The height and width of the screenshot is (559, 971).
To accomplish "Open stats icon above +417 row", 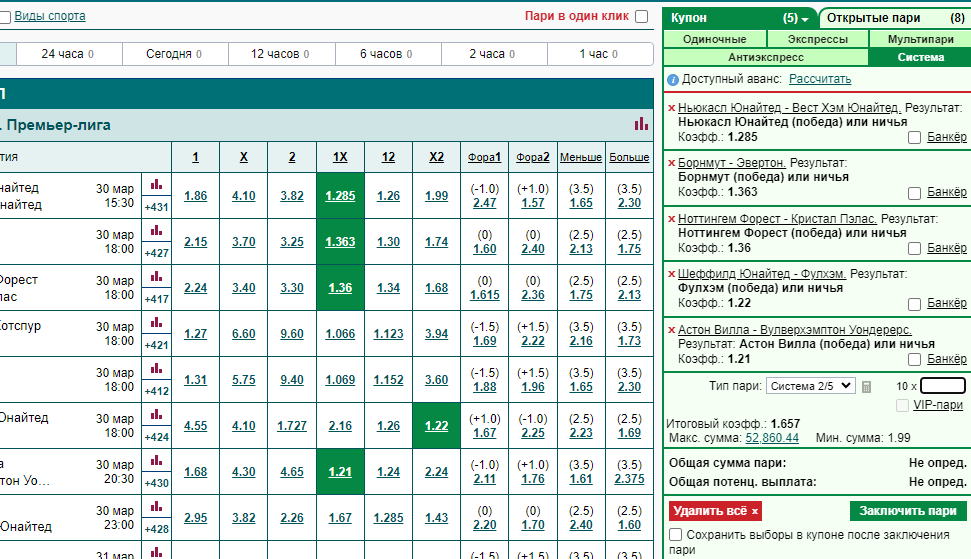I will click(157, 277).
